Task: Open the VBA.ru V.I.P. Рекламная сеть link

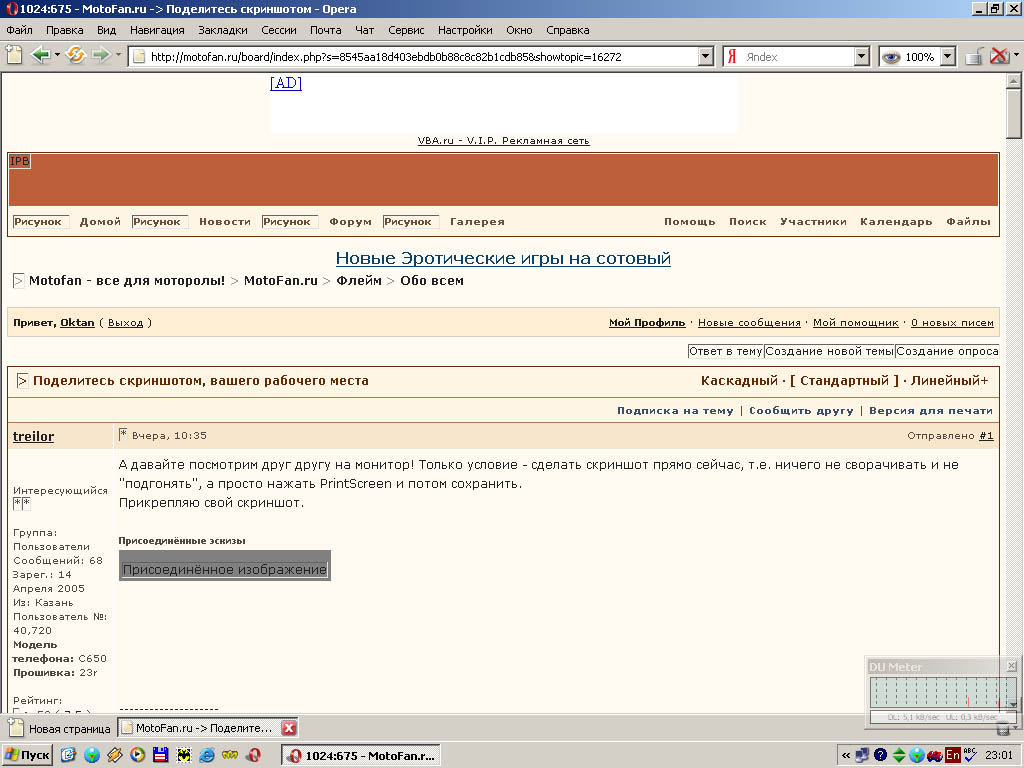Action: (504, 140)
